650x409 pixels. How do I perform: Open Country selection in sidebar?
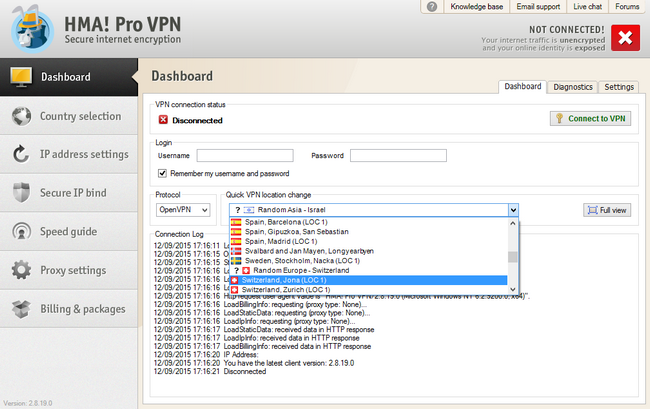69,116
